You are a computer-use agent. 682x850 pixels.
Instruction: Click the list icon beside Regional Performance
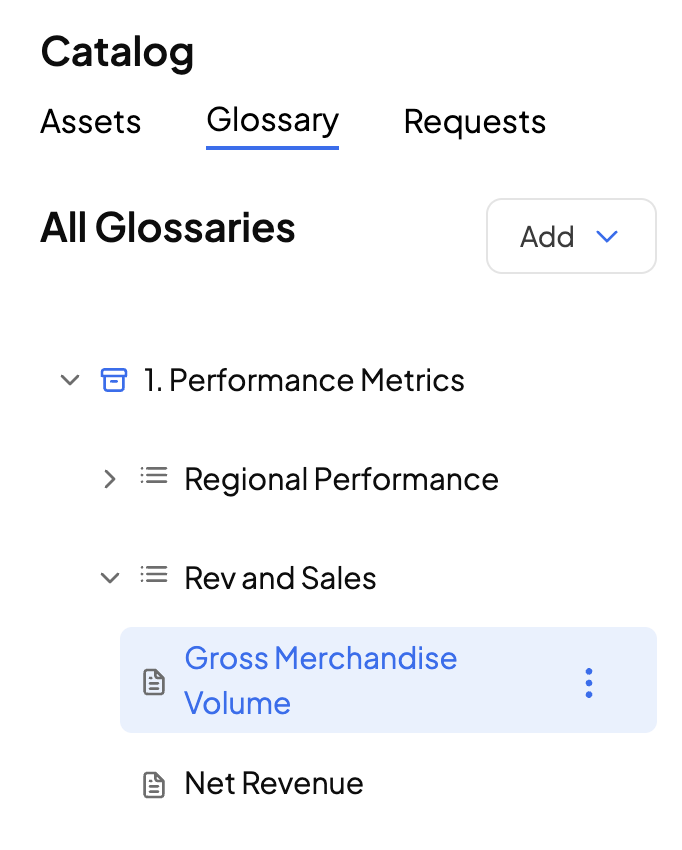click(154, 477)
